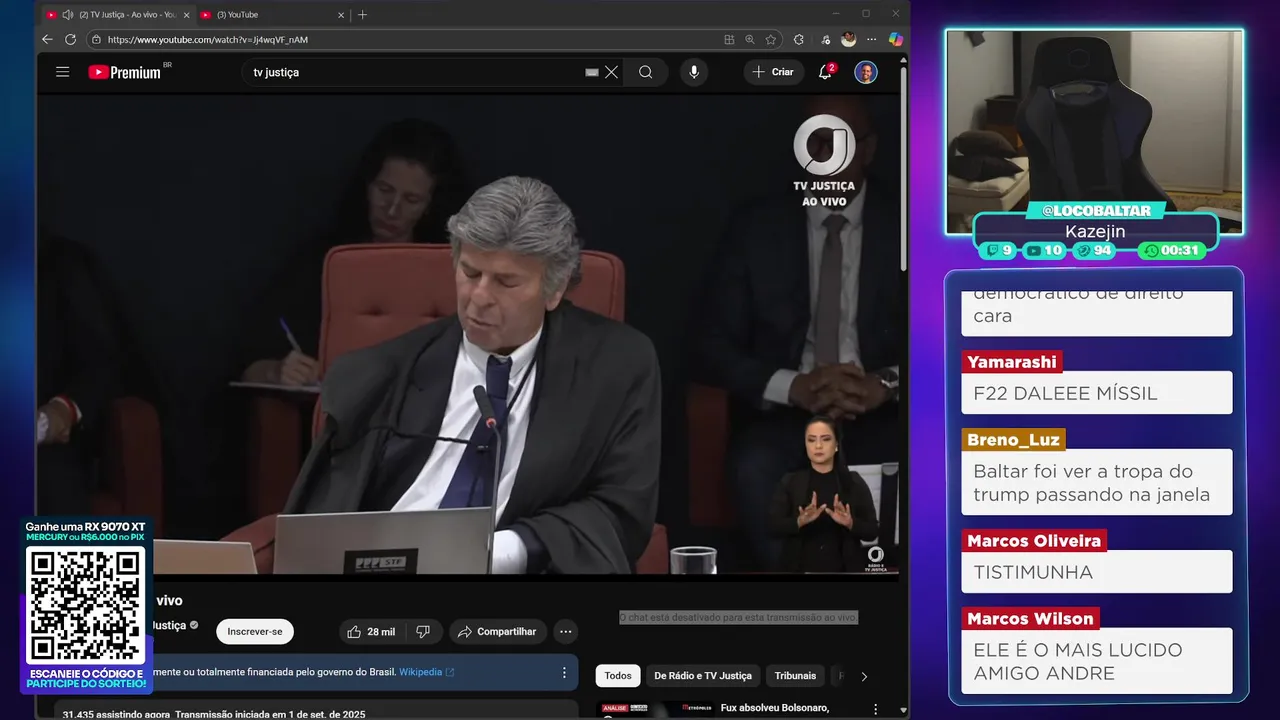Click the 00:31 timer badge
Screen dimensions: 1280x720
point(1172,250)
